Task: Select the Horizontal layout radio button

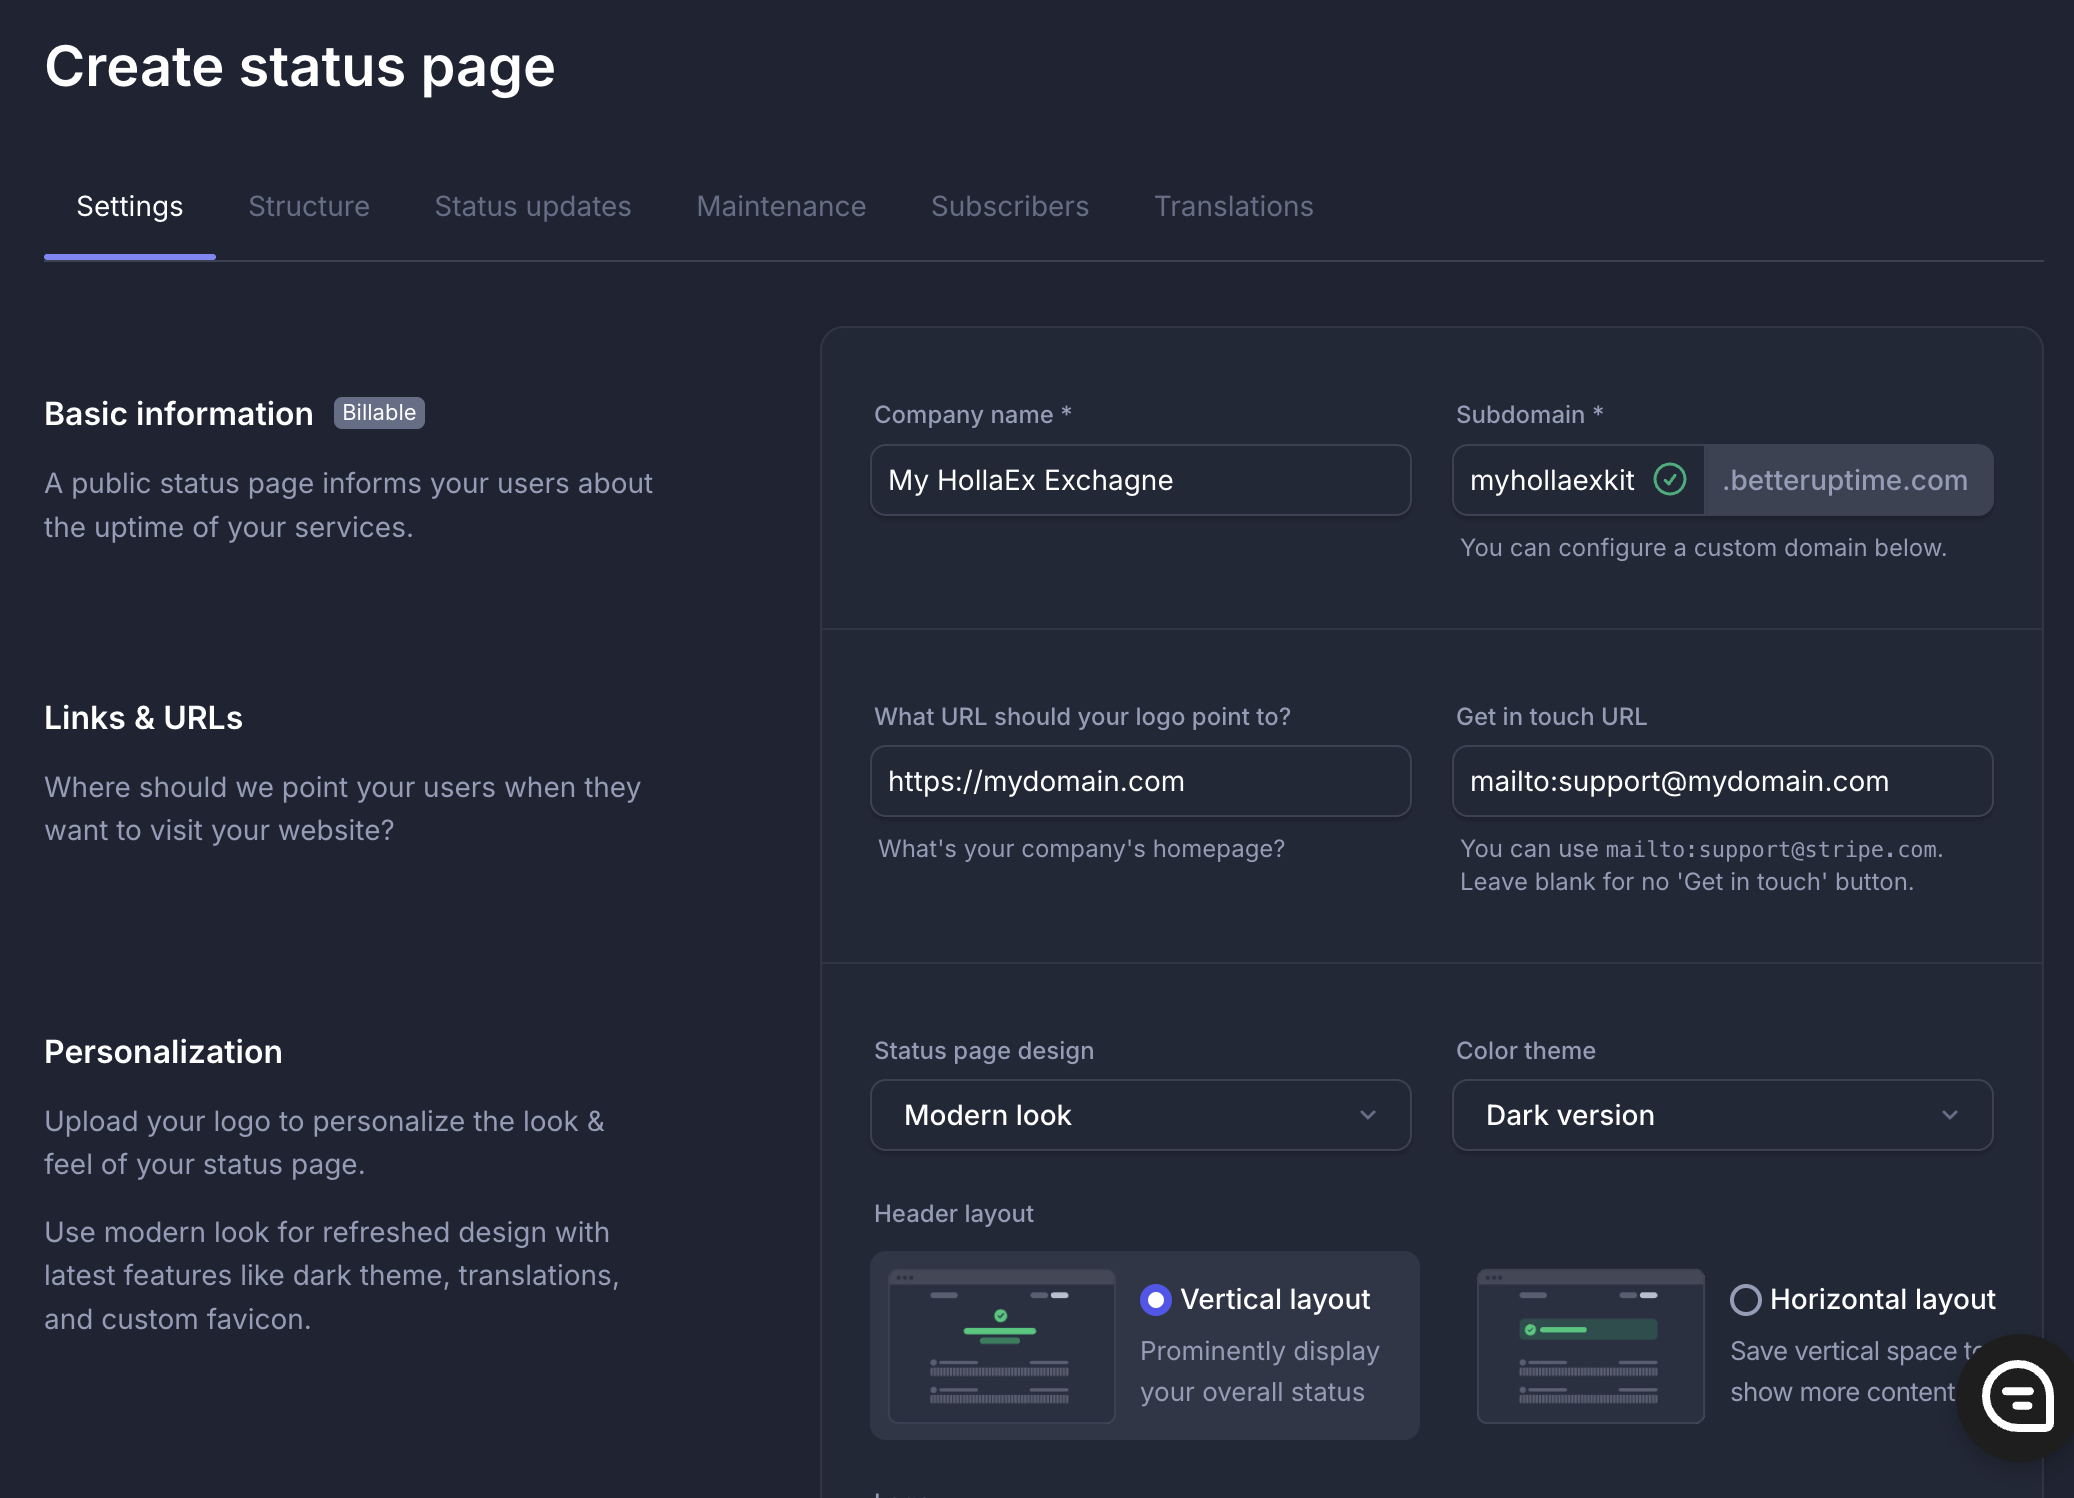Action: [1745, 1300]
